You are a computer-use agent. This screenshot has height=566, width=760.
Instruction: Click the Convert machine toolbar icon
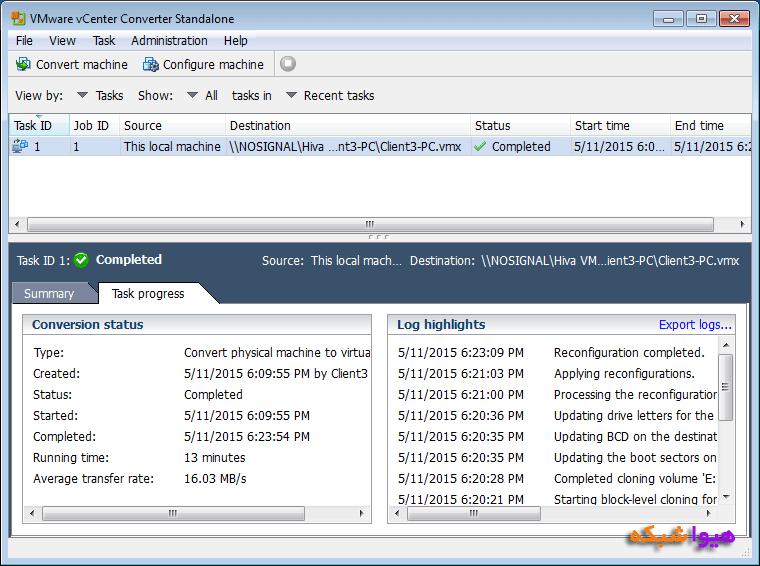pos(23,64)
